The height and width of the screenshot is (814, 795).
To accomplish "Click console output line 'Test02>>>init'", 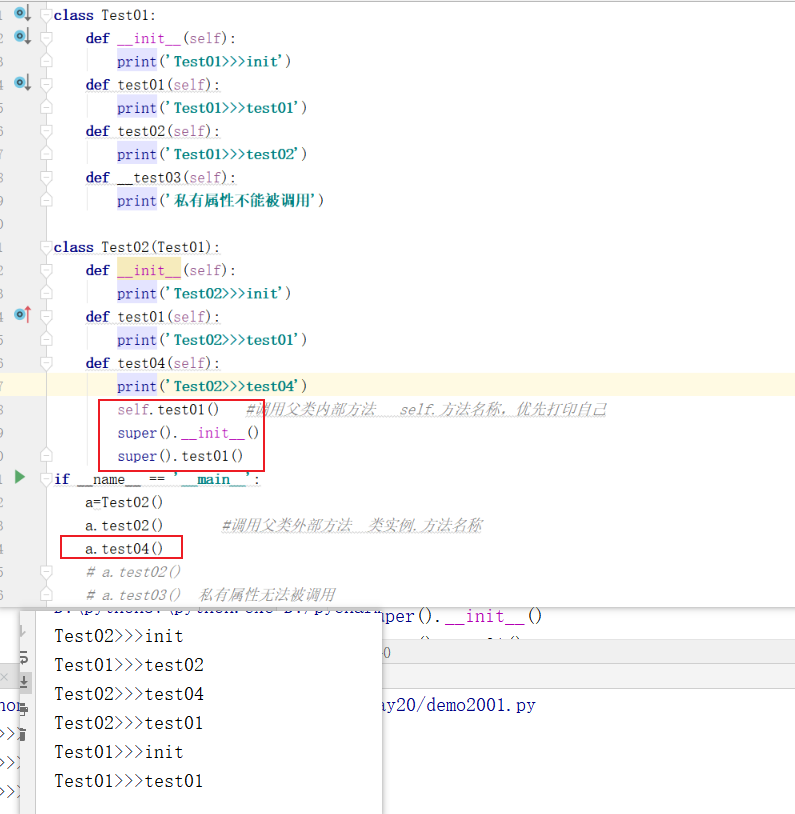I will click(119, 636).
